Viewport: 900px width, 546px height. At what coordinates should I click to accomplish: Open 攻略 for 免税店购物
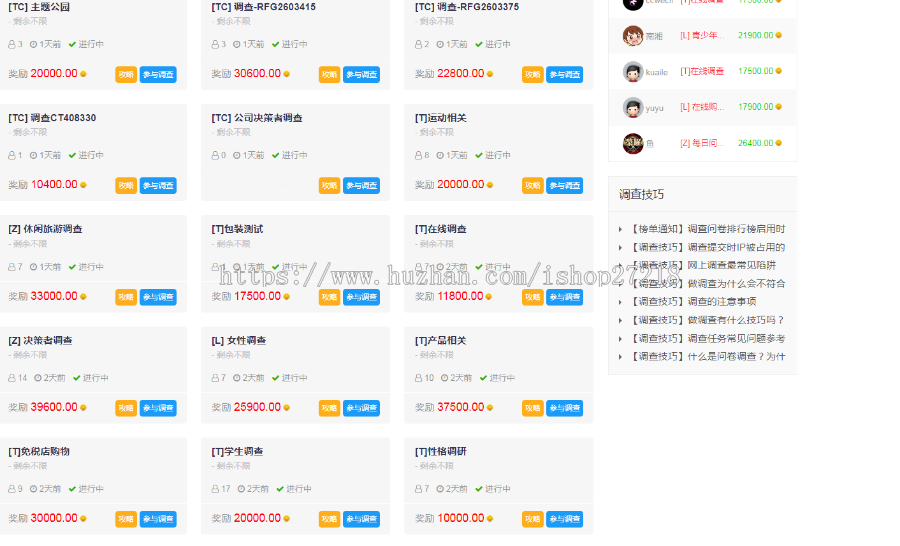click(126, 519)
